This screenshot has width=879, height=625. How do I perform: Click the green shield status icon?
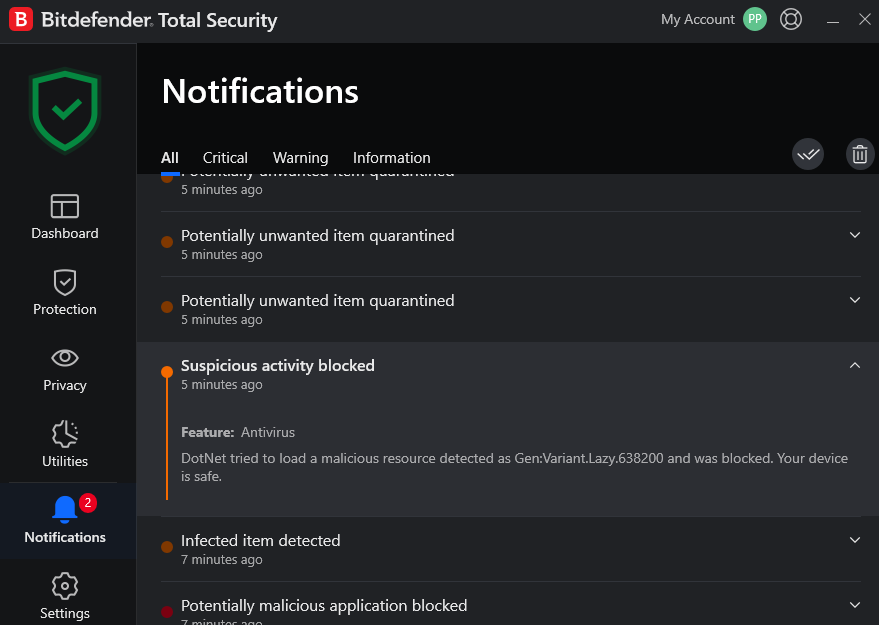click(65, 109)
